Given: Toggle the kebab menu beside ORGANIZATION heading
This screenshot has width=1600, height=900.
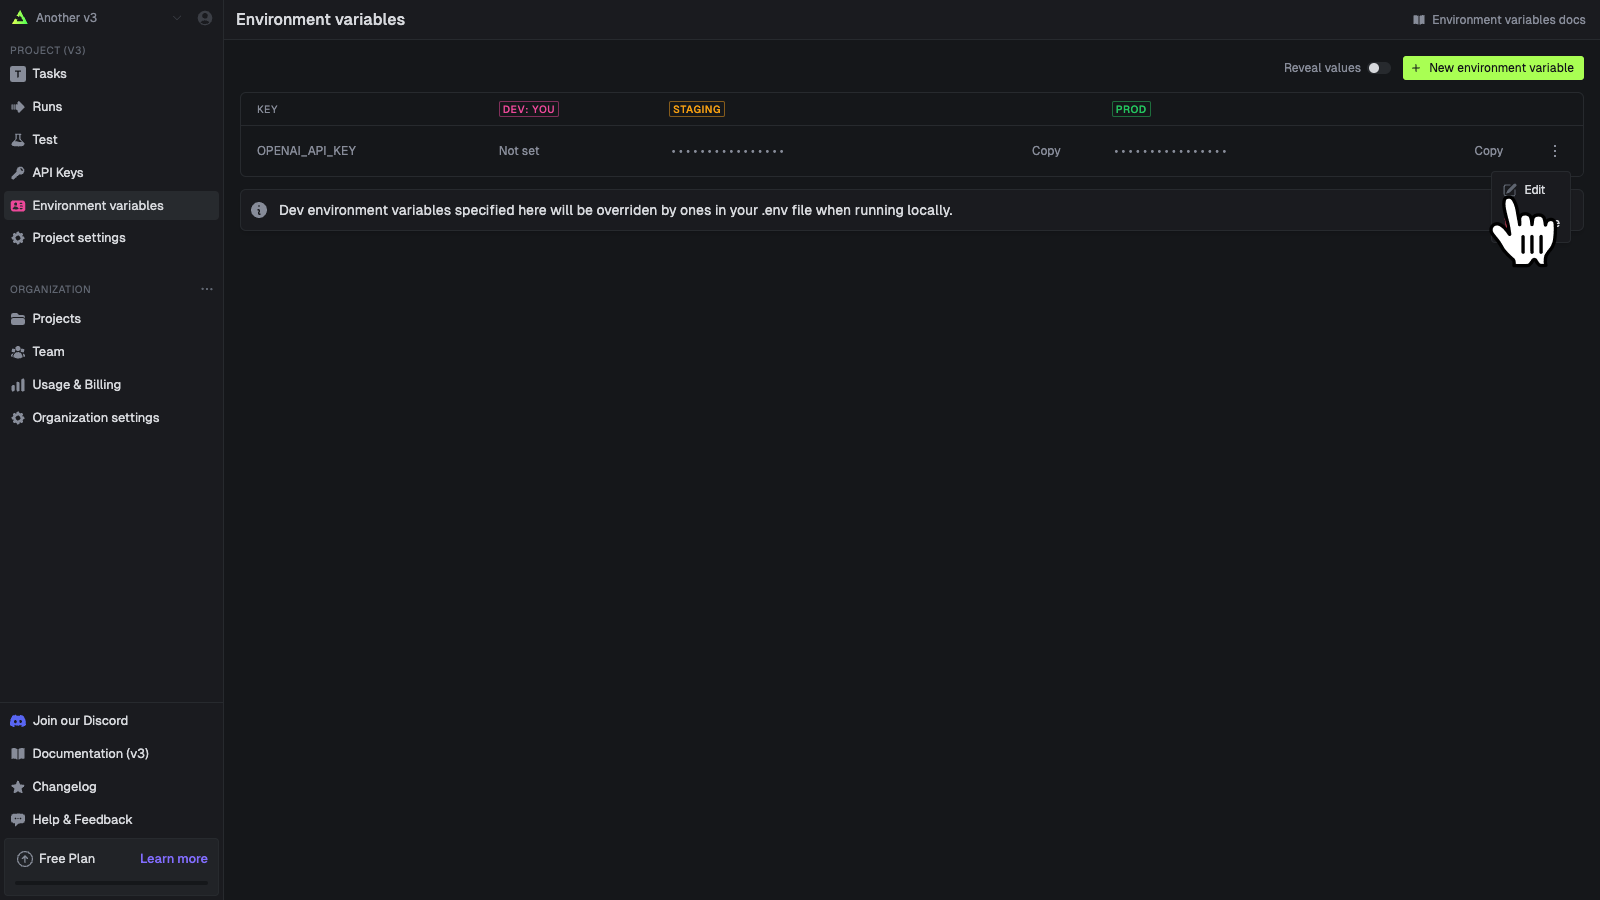Looking at the screenshot, I should pos(207,289).
